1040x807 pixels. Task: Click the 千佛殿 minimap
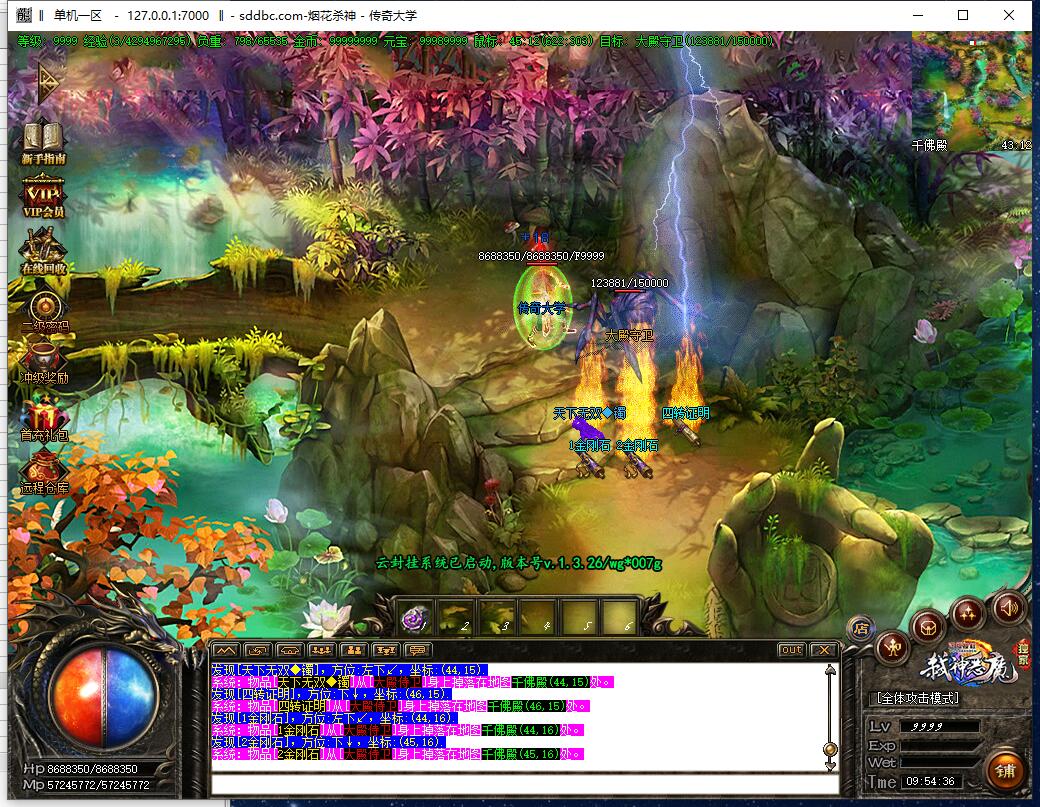(972, 91)
